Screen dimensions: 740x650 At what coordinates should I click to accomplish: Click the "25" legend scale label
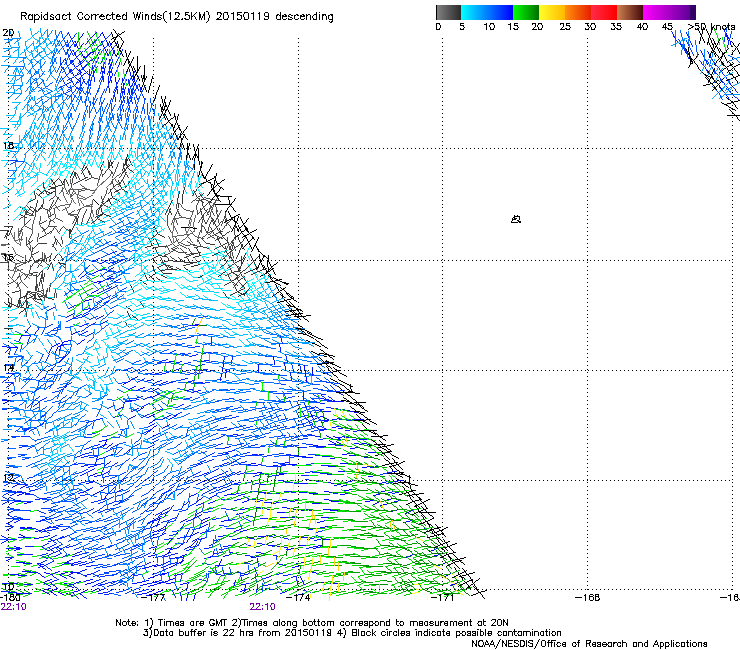(x=565, y=27)
